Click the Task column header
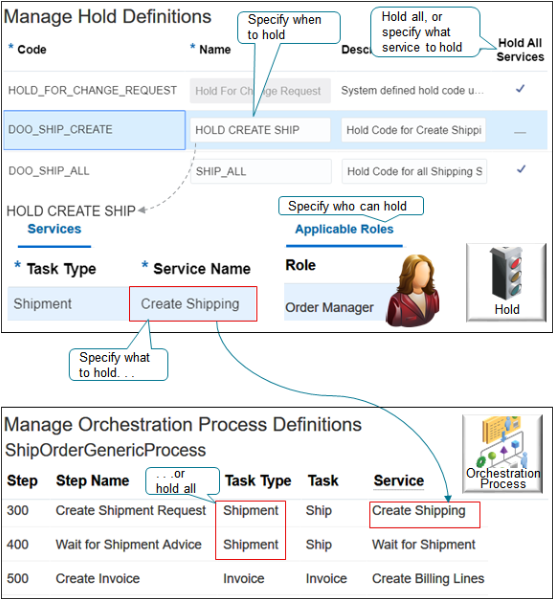This screenshot has height=600, width=554. click(323, 481)
